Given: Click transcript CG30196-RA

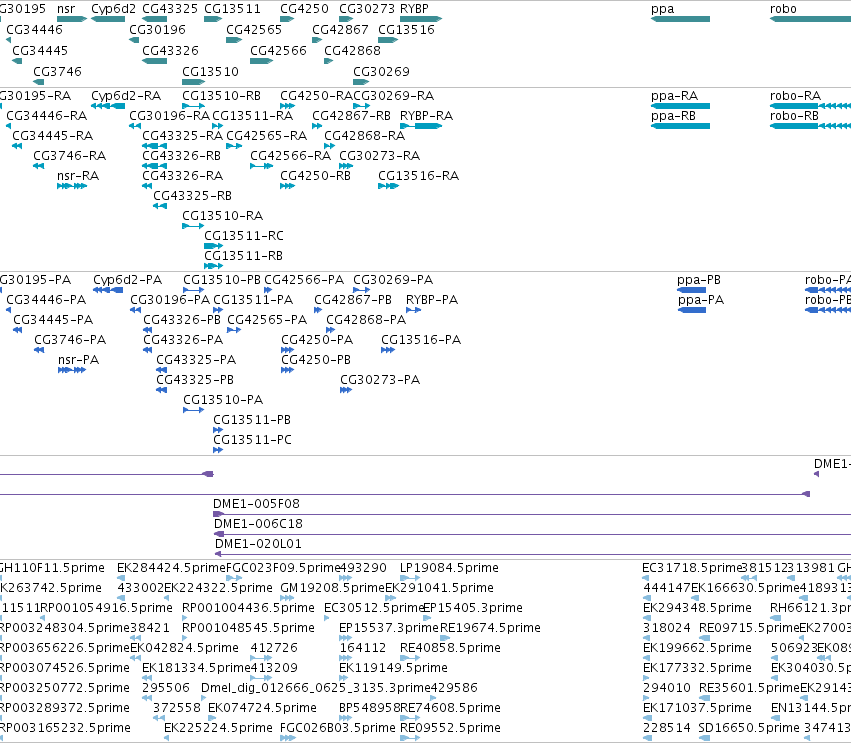Looking at the screenshot, I should tap(169, 116).
